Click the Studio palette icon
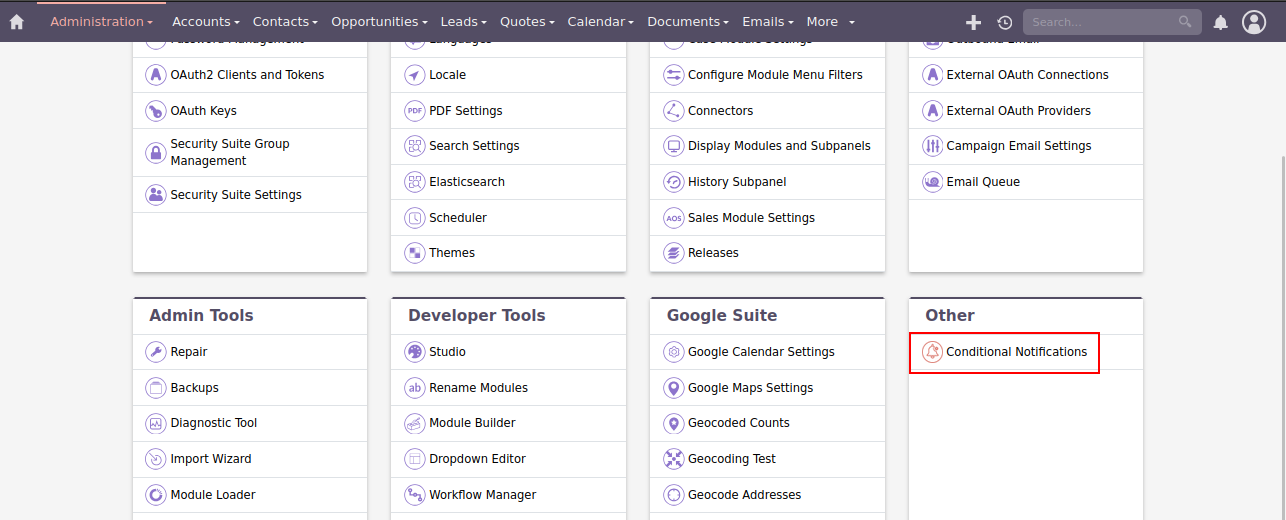 point(414,352)
